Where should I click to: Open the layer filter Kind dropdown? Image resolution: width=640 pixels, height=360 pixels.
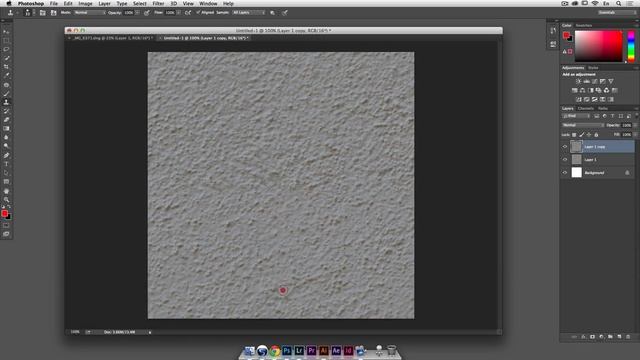click(576, 116)
